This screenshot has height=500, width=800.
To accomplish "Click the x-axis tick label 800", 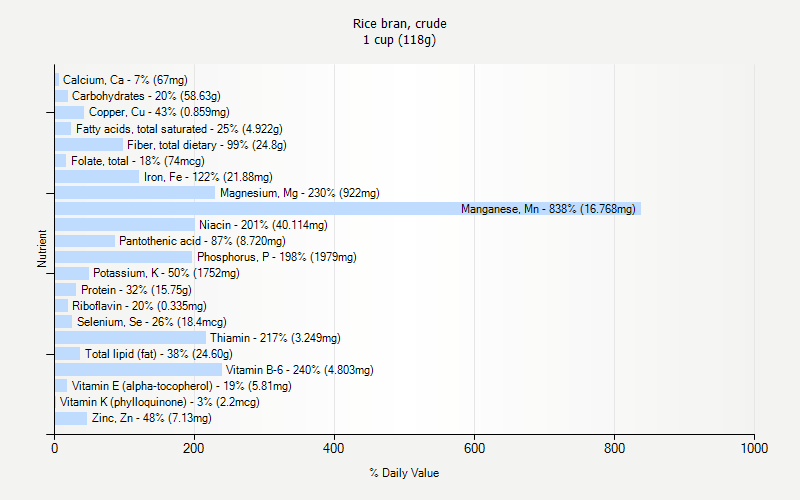I will pyautogui.click(x=614, y=448).
